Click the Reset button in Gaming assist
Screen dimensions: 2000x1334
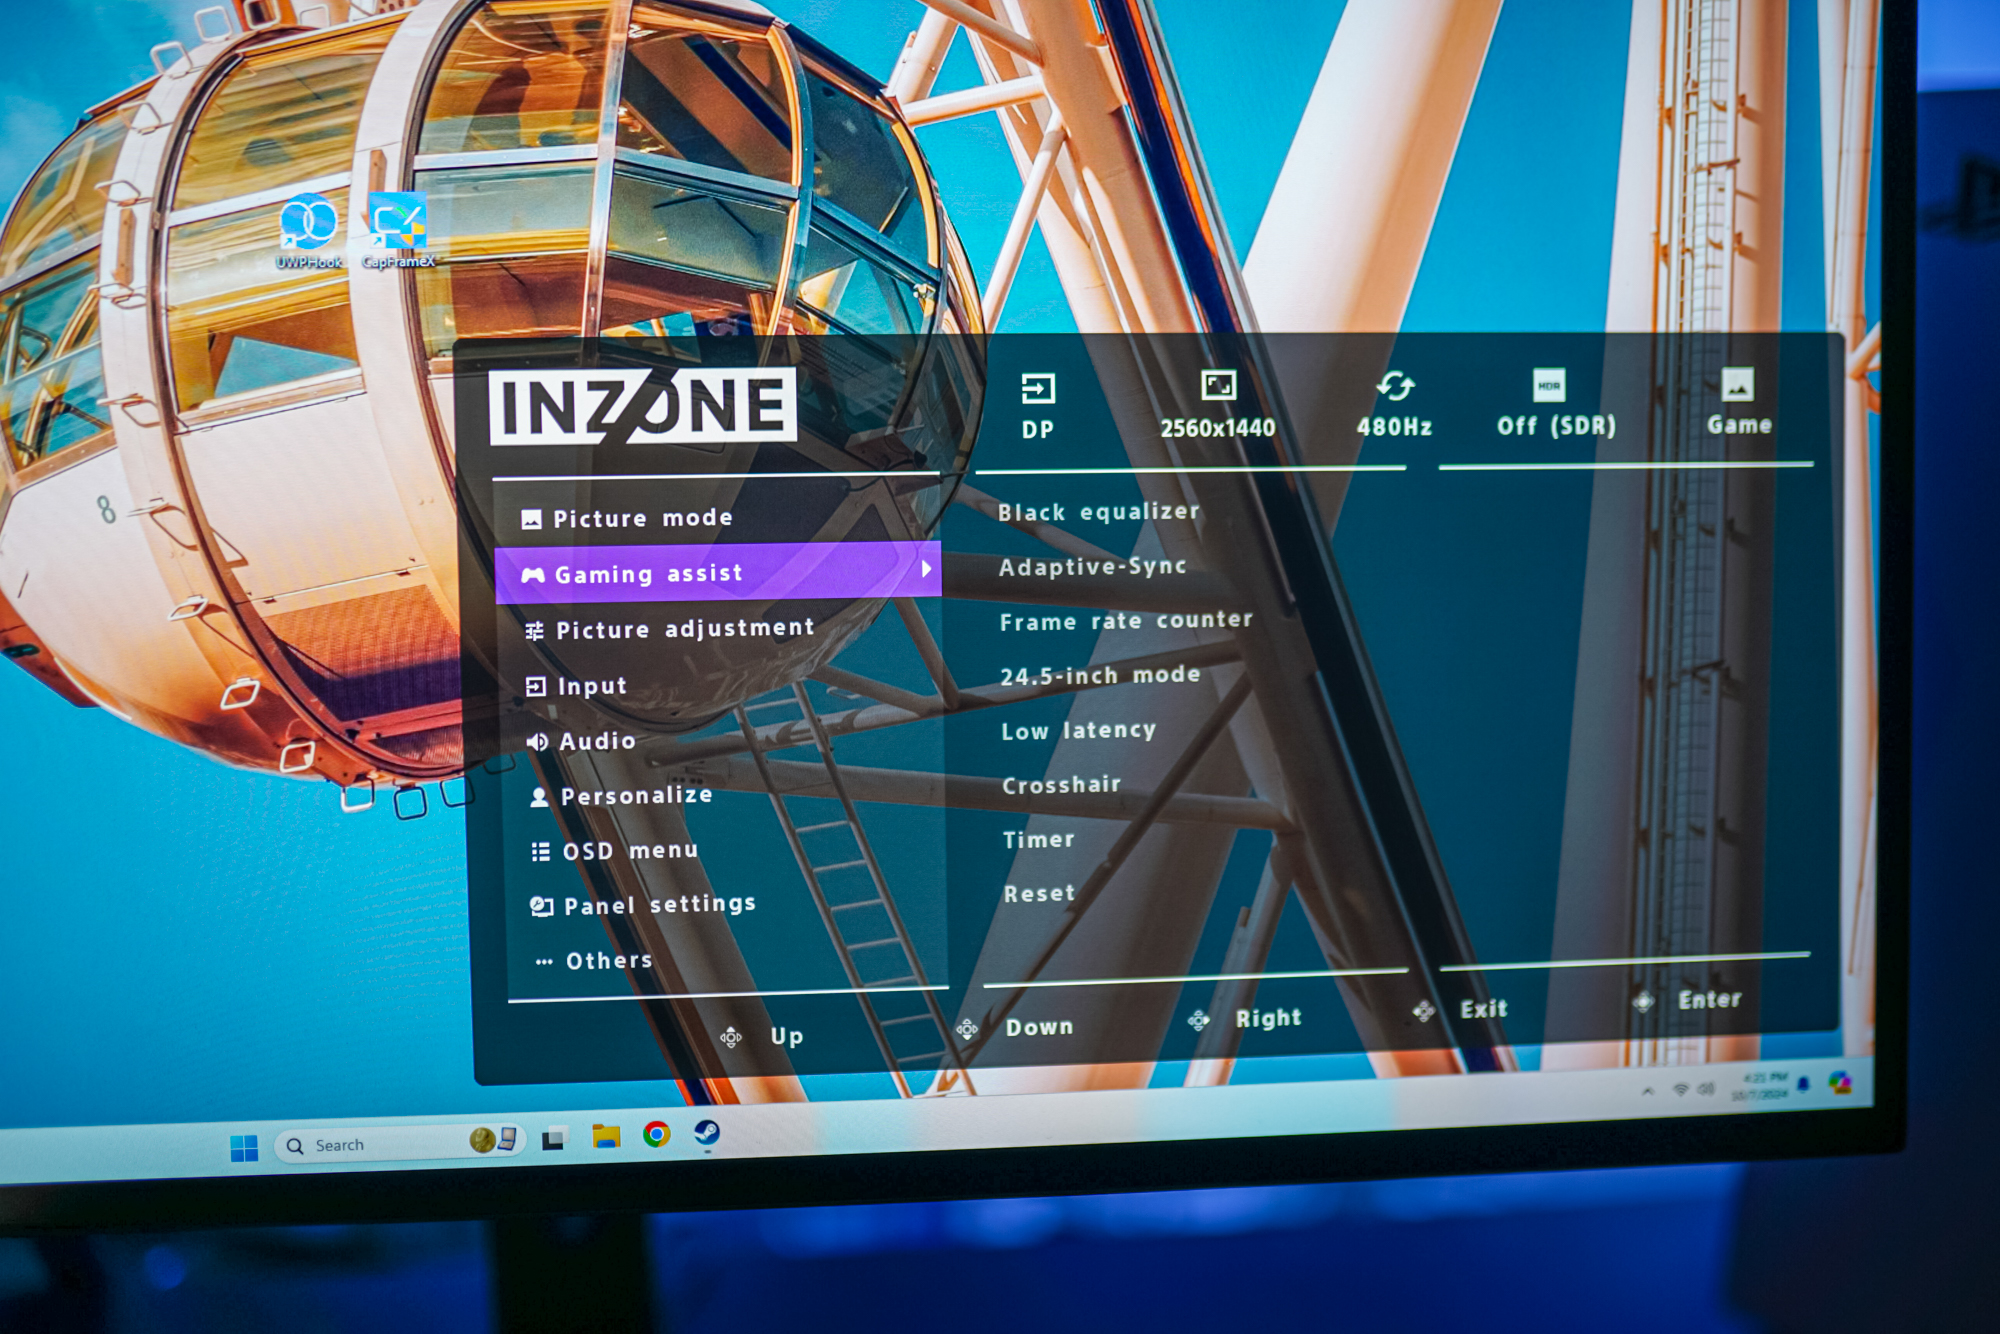pyautogui.click(x=1040, y=895)
